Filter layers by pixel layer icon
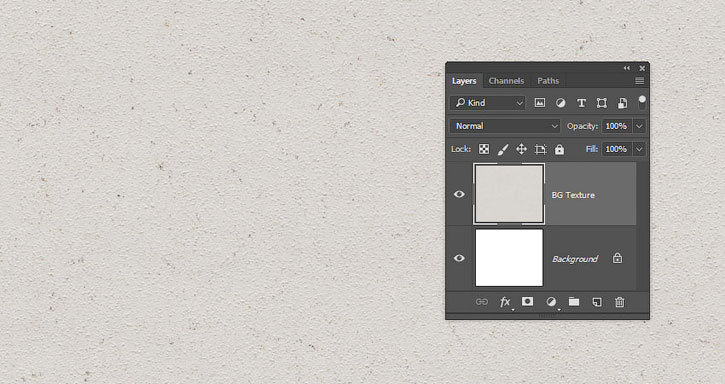Viewport: 725px width, 384px height. coord(540,103)
